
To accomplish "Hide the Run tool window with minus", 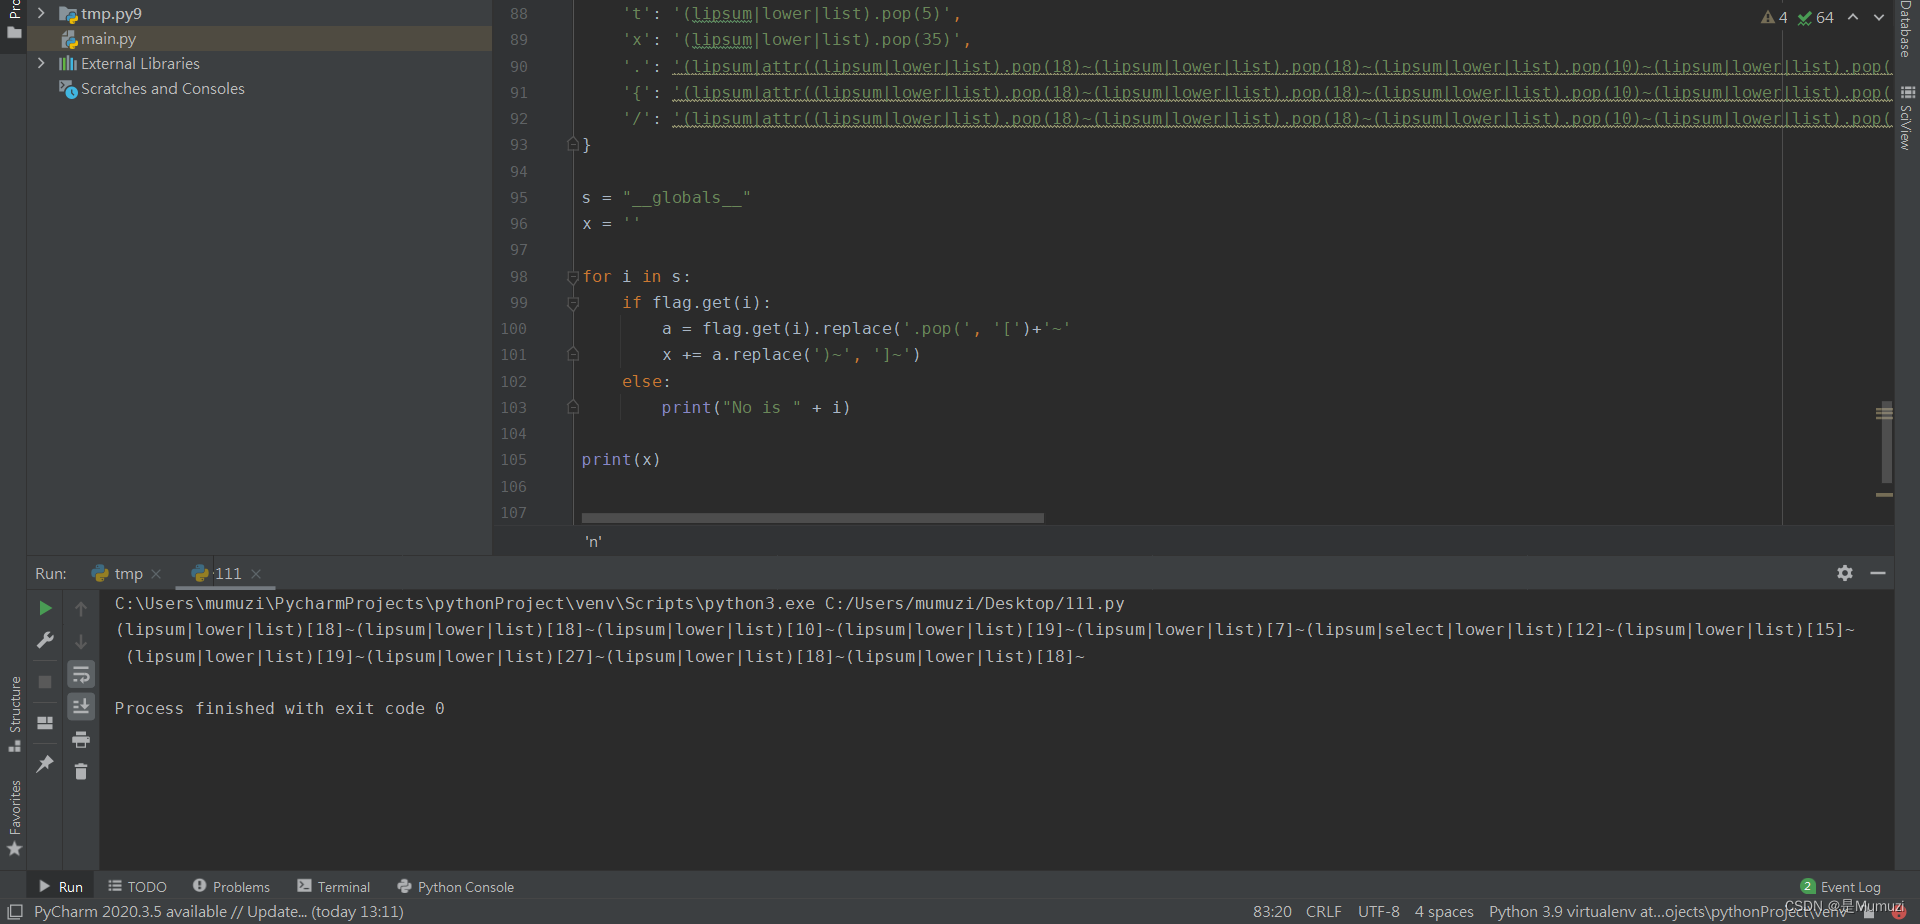I will (1878, 573).
